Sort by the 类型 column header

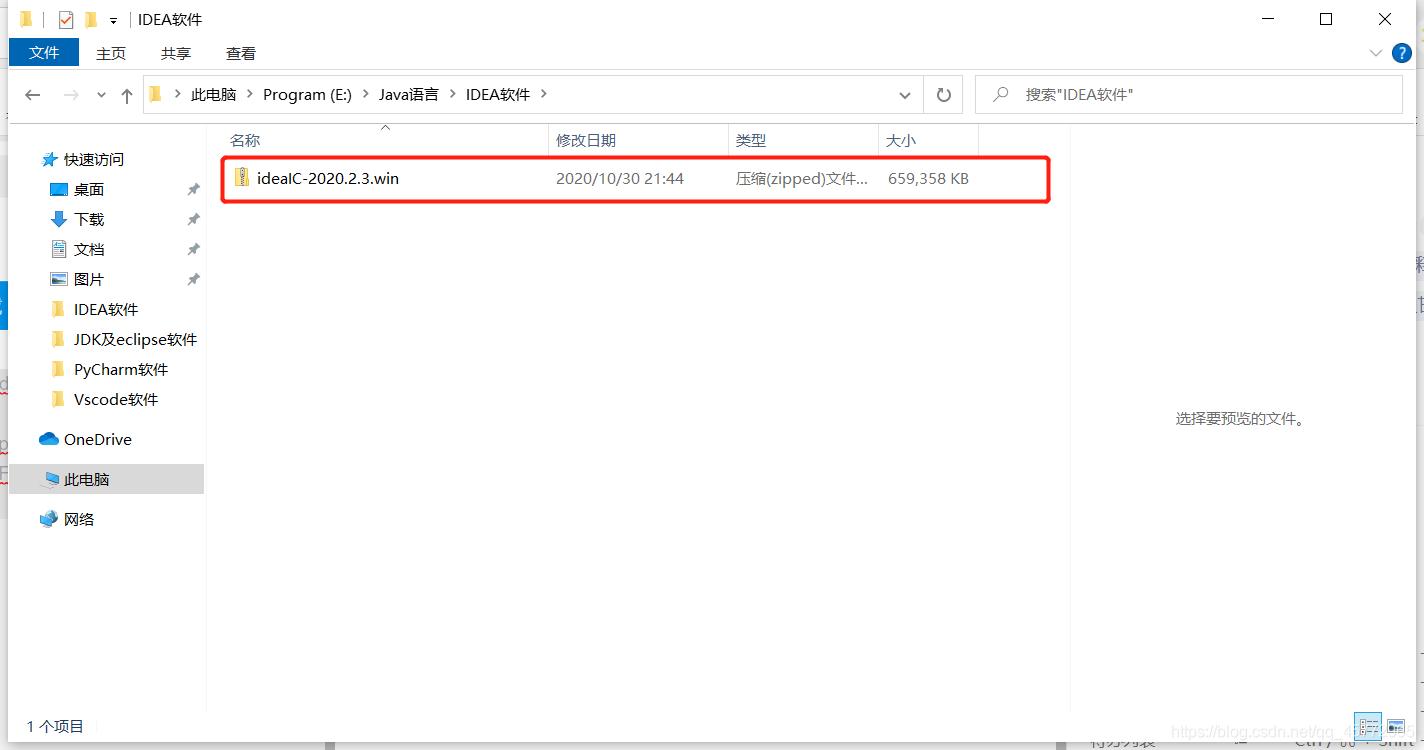pyautogui.click(x=803, y=141)
